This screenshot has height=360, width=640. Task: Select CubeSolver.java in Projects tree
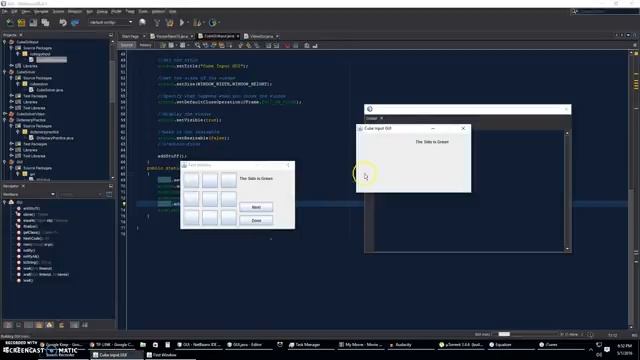tap(49, 90)
